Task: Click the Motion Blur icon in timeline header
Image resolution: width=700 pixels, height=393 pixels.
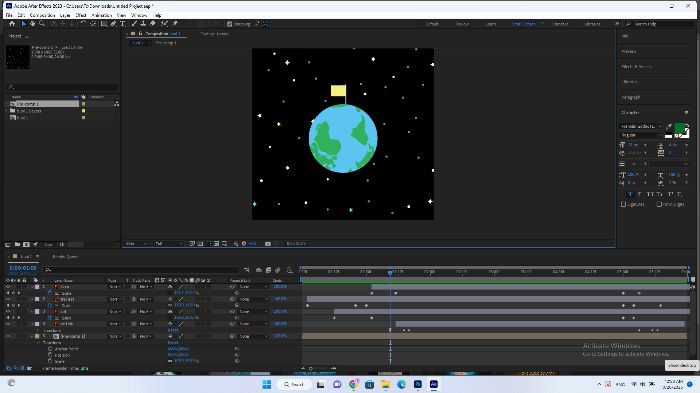Action: pos(278,270)
